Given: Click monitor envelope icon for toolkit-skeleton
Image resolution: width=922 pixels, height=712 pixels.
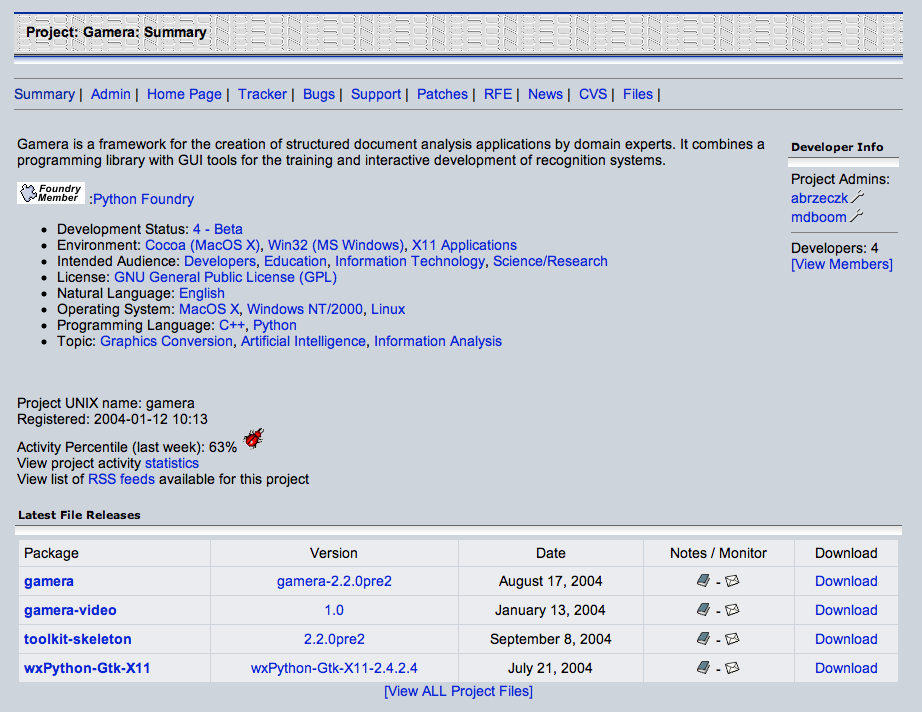Looking at the screenshot, I should (x=732, y=639).
